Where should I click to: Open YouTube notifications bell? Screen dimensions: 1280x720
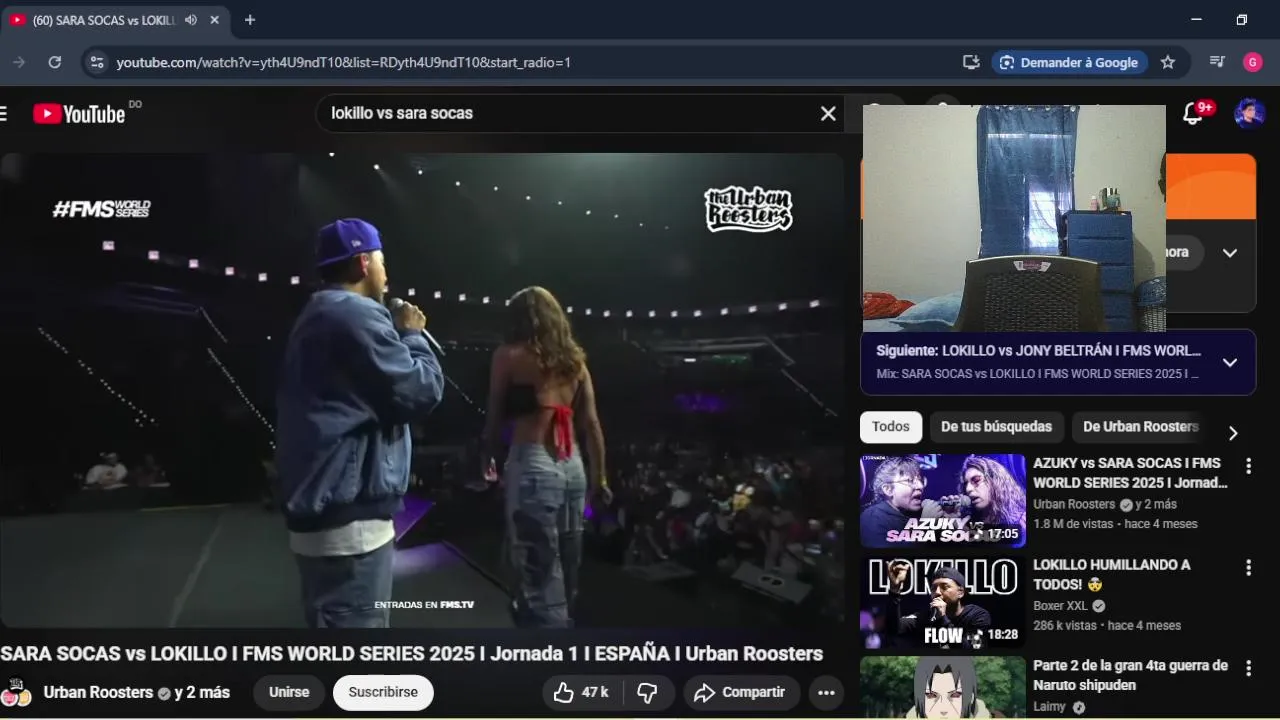pyautogui.click(x=1193, y=114)
